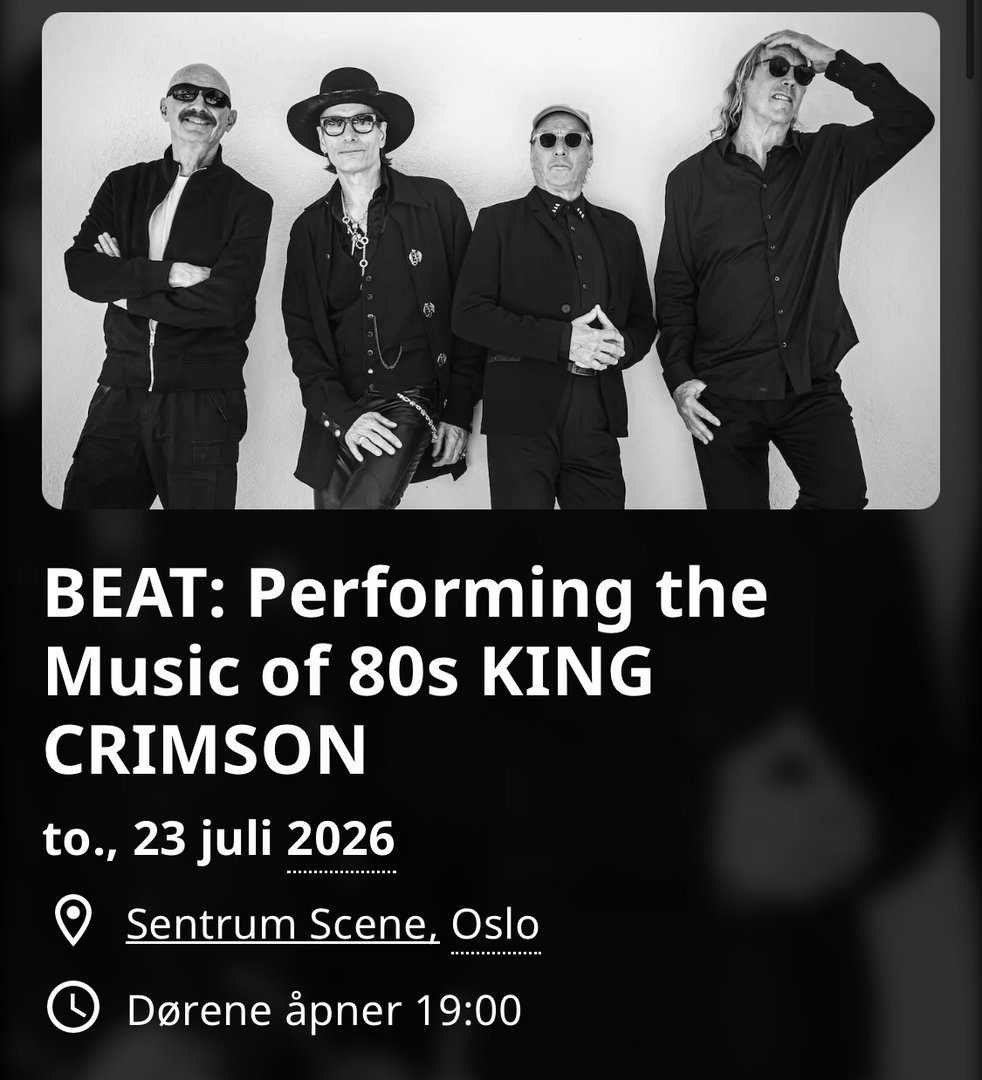The image size is (982, 1080).
Task: Click the location pin icon
Action: (73, 920)
